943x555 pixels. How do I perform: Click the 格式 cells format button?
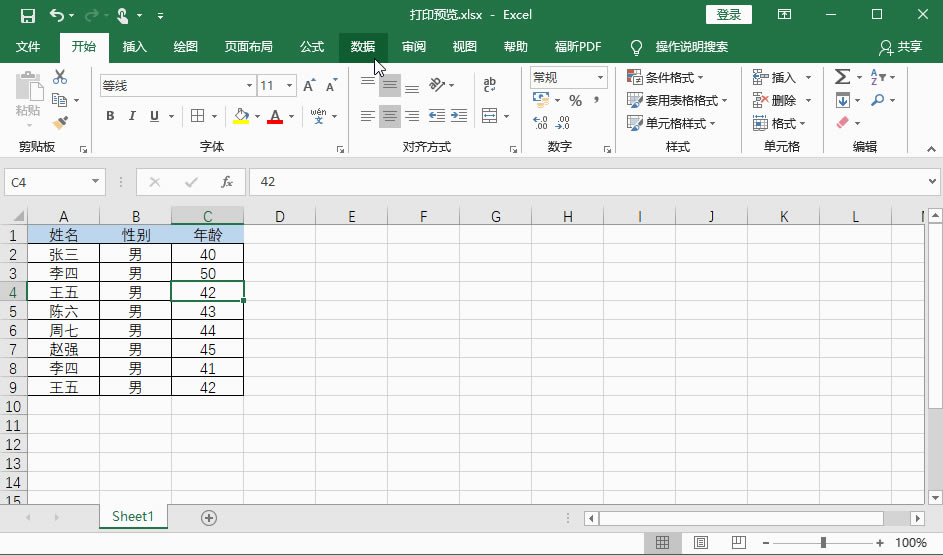pyautogui.click(x=779, y=123)
